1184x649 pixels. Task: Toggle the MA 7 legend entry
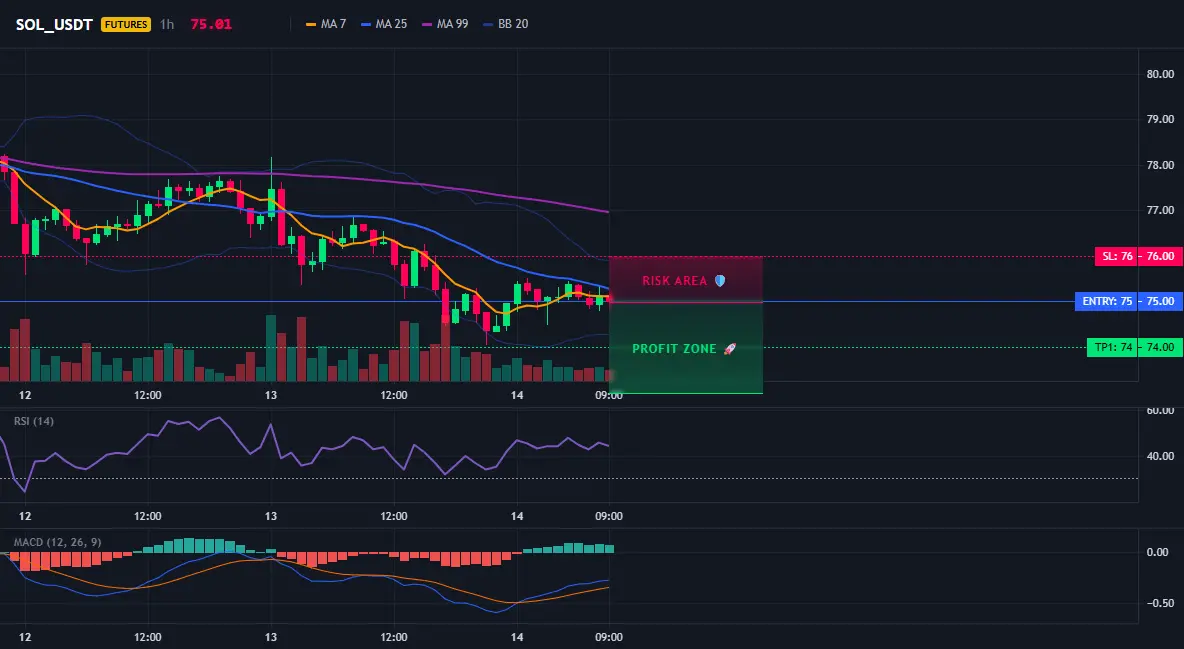(326, 24)
